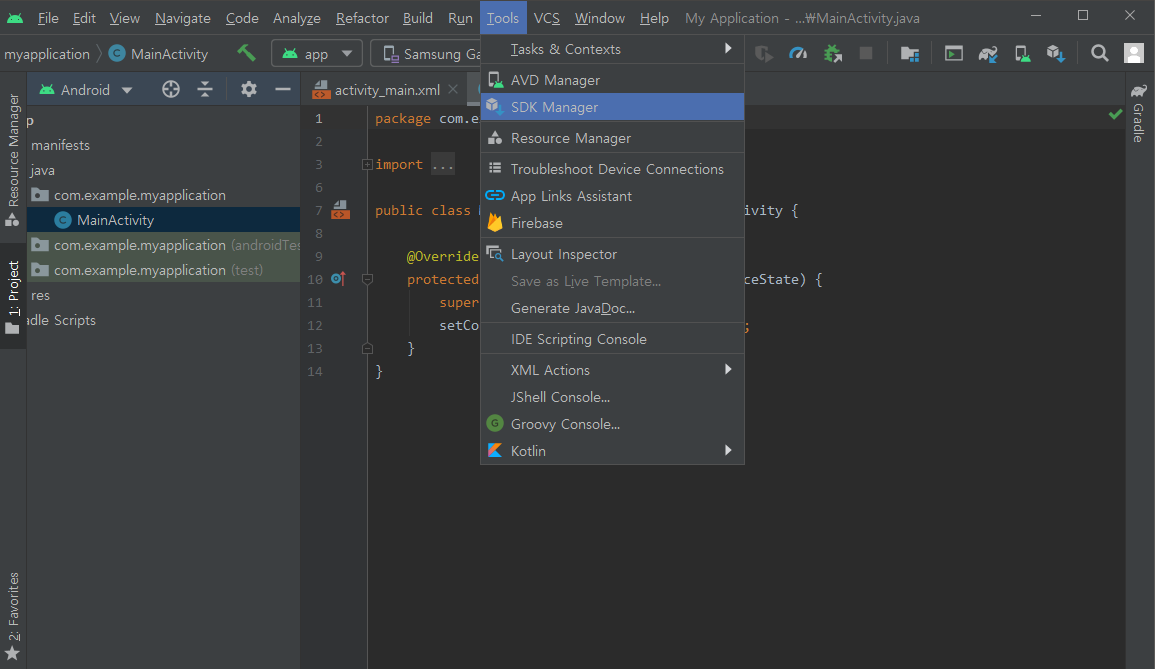Screen dimensions: 1155x669
Task: Choose Troubleshoot Device Connections menu item
Action: click(x=612, y=169)
